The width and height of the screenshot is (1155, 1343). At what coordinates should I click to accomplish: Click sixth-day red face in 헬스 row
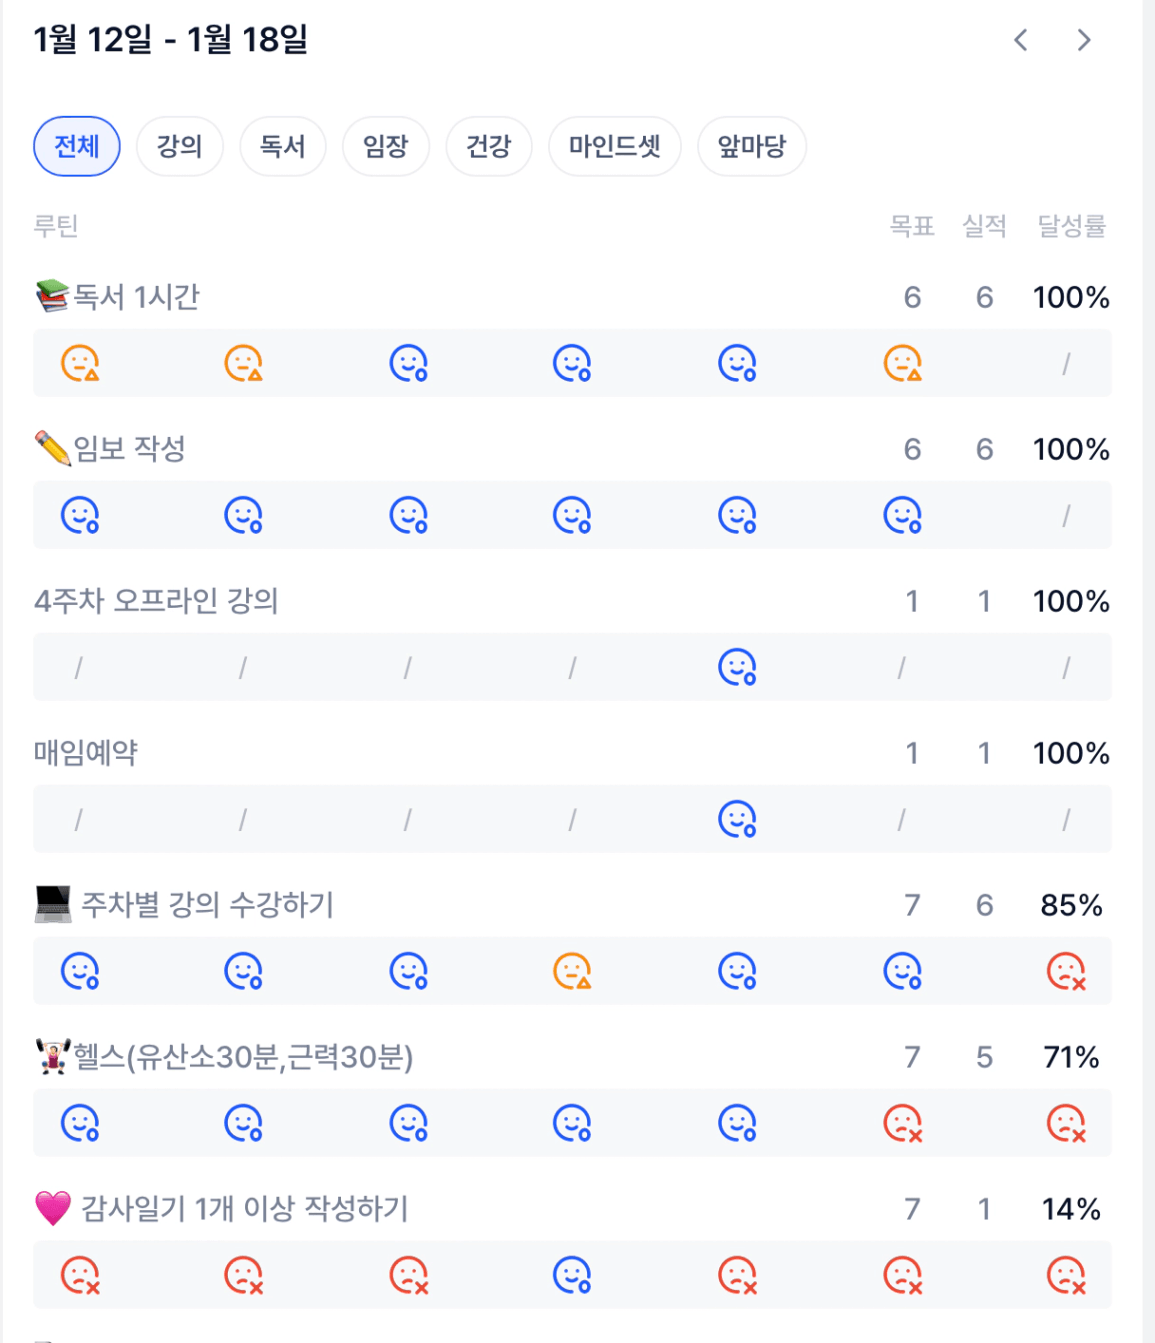tap(902, 1123)
